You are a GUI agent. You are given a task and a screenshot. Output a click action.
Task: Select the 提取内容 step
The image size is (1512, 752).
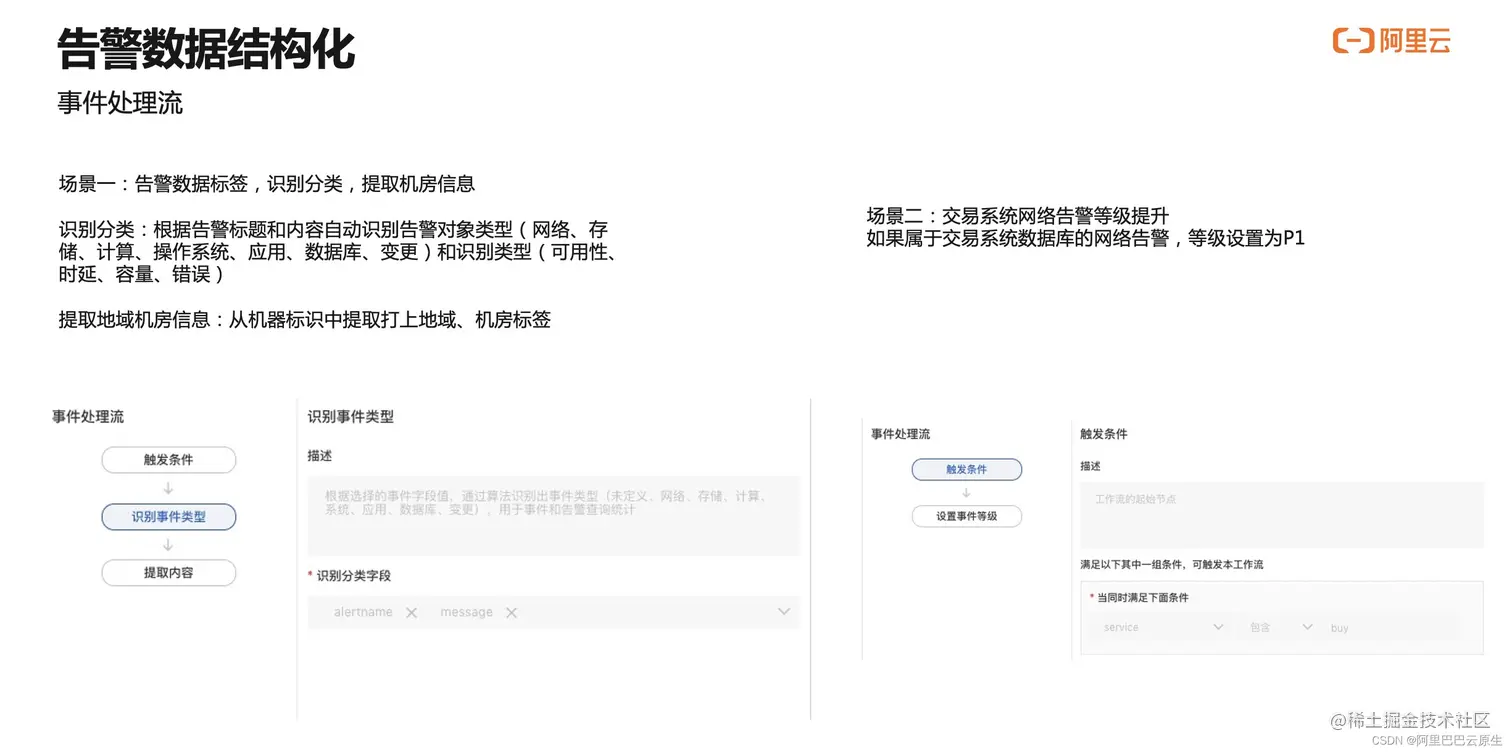[168, 572]
